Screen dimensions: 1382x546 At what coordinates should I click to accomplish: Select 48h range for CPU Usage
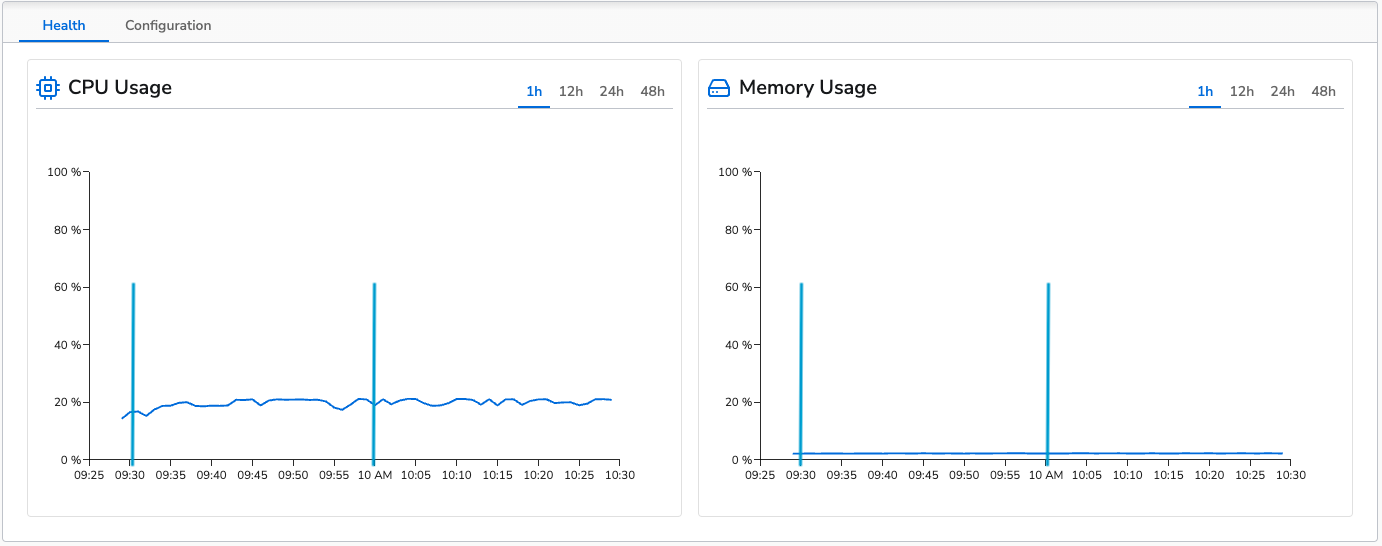(652, 91)
